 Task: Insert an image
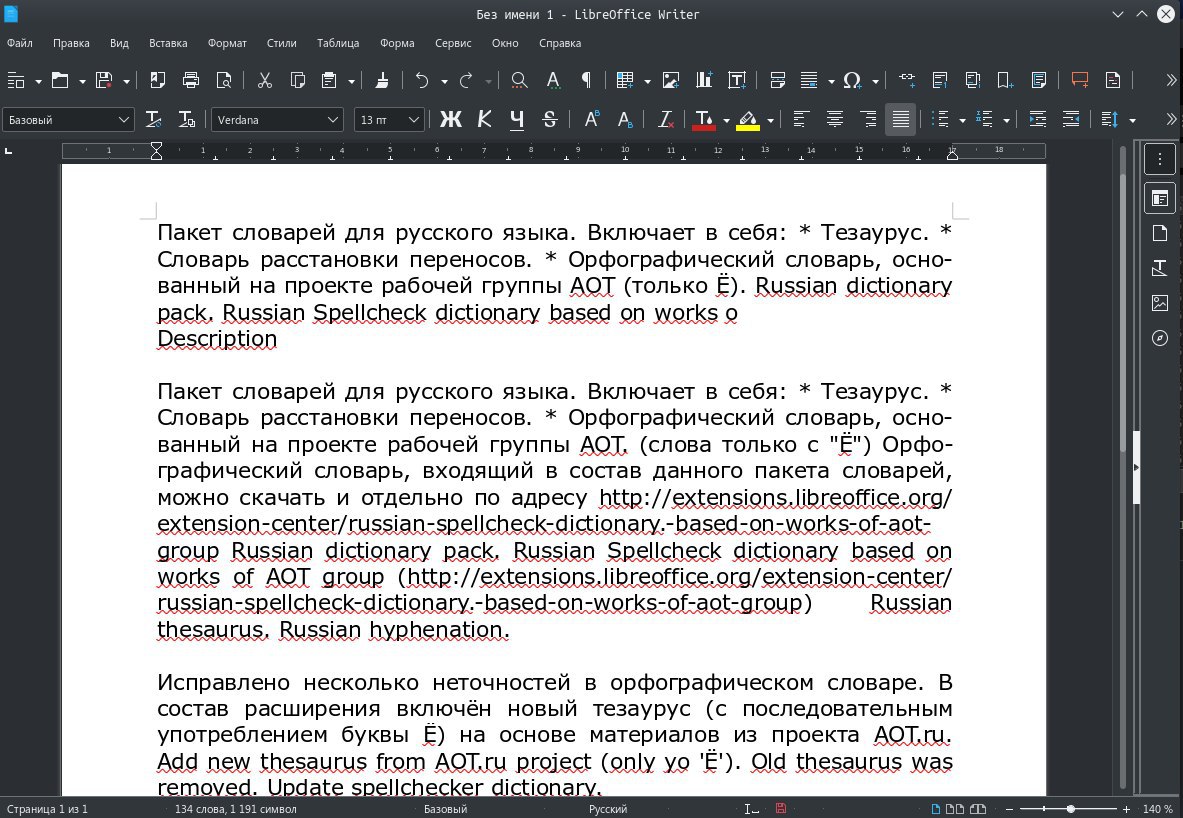[x=671, y=80]
